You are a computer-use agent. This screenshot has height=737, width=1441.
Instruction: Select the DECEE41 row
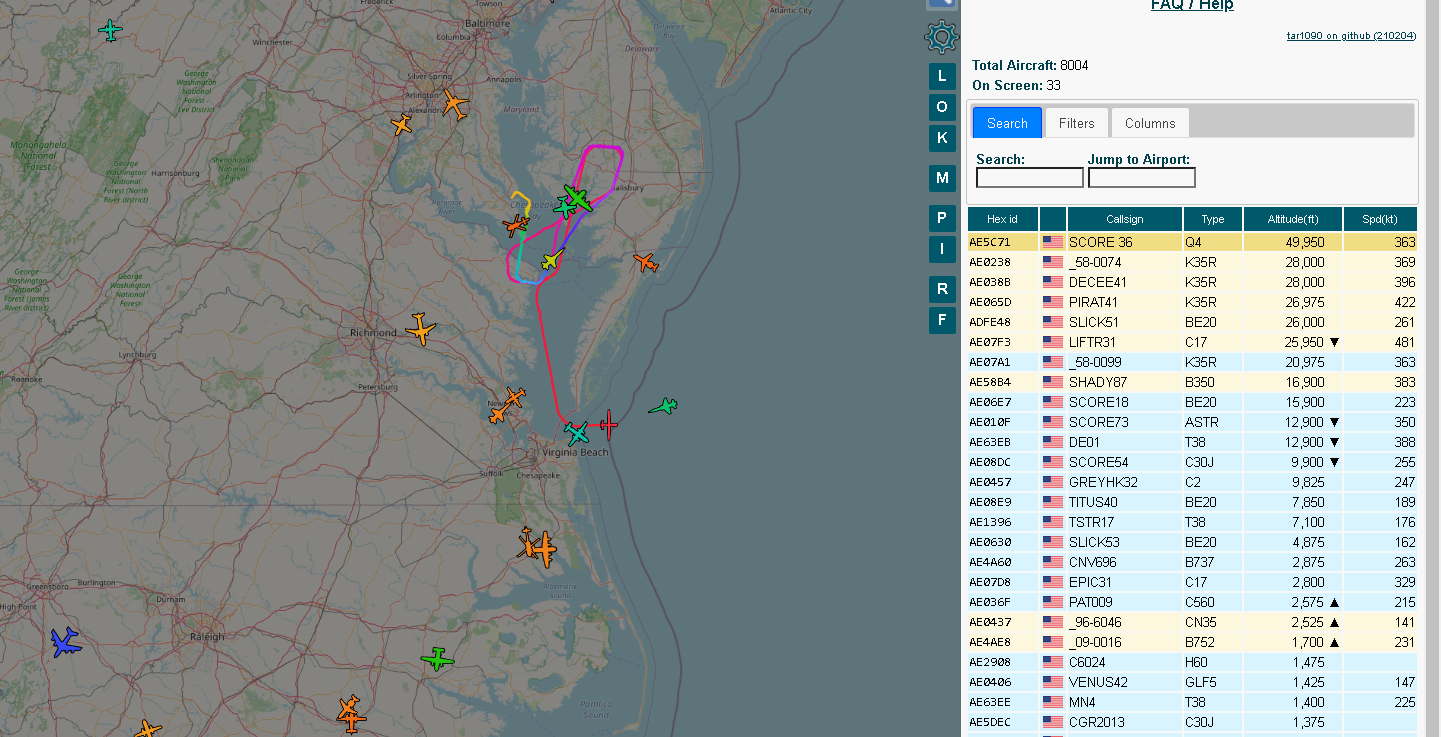click(x=1192, y=282)
